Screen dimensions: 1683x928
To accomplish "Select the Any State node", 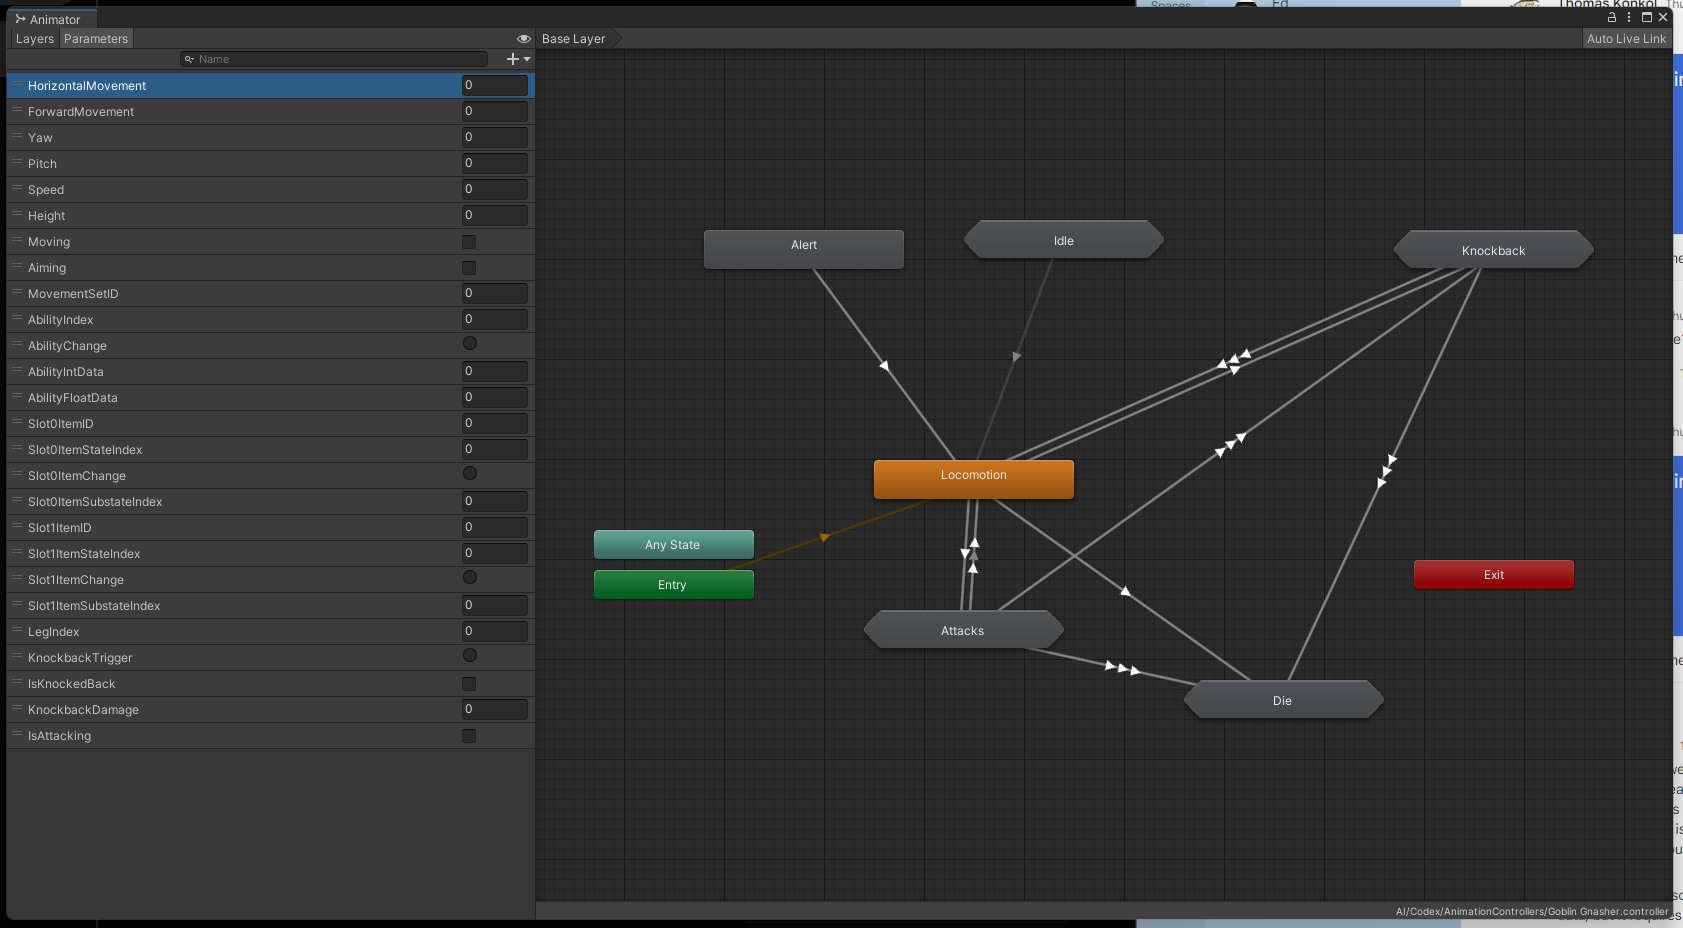I will (x=674, y=544).
